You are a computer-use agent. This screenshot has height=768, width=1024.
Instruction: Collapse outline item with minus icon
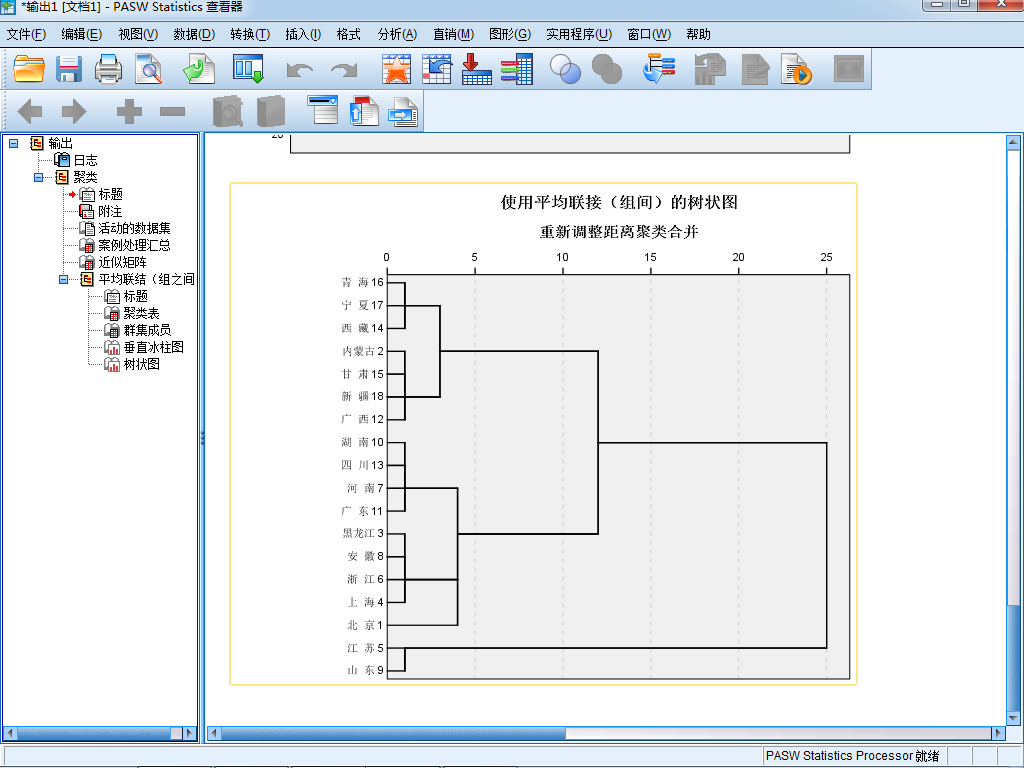pos(172,112)
